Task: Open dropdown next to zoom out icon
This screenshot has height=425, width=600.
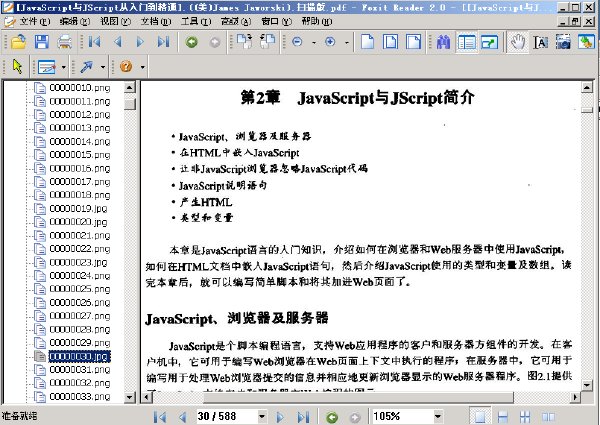Action: (x=314, y=42)
